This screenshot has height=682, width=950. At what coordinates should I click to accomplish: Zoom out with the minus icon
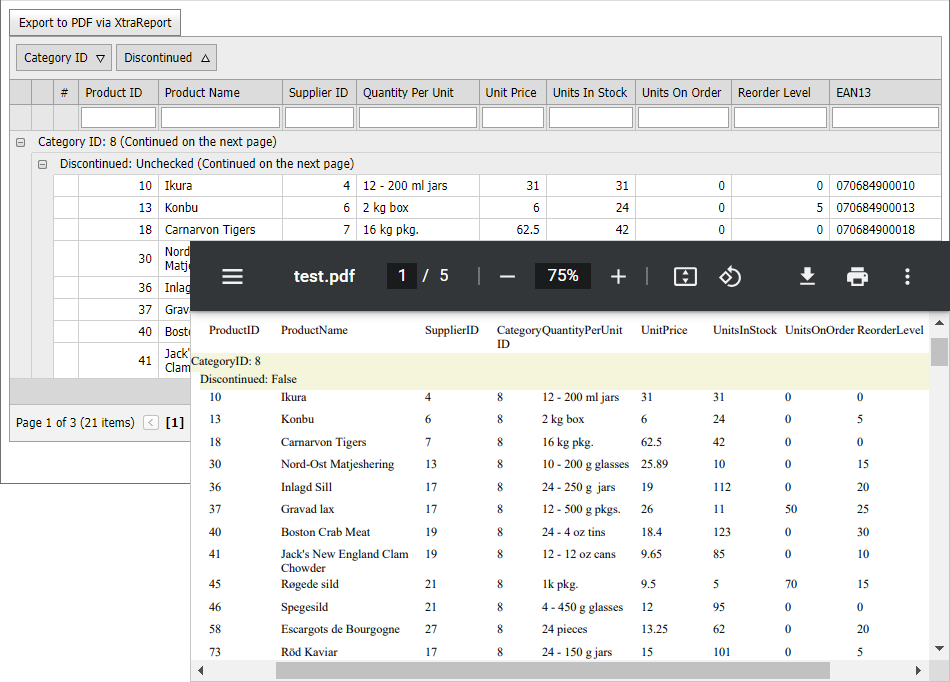pyautogui.click(x=508, y=277)
